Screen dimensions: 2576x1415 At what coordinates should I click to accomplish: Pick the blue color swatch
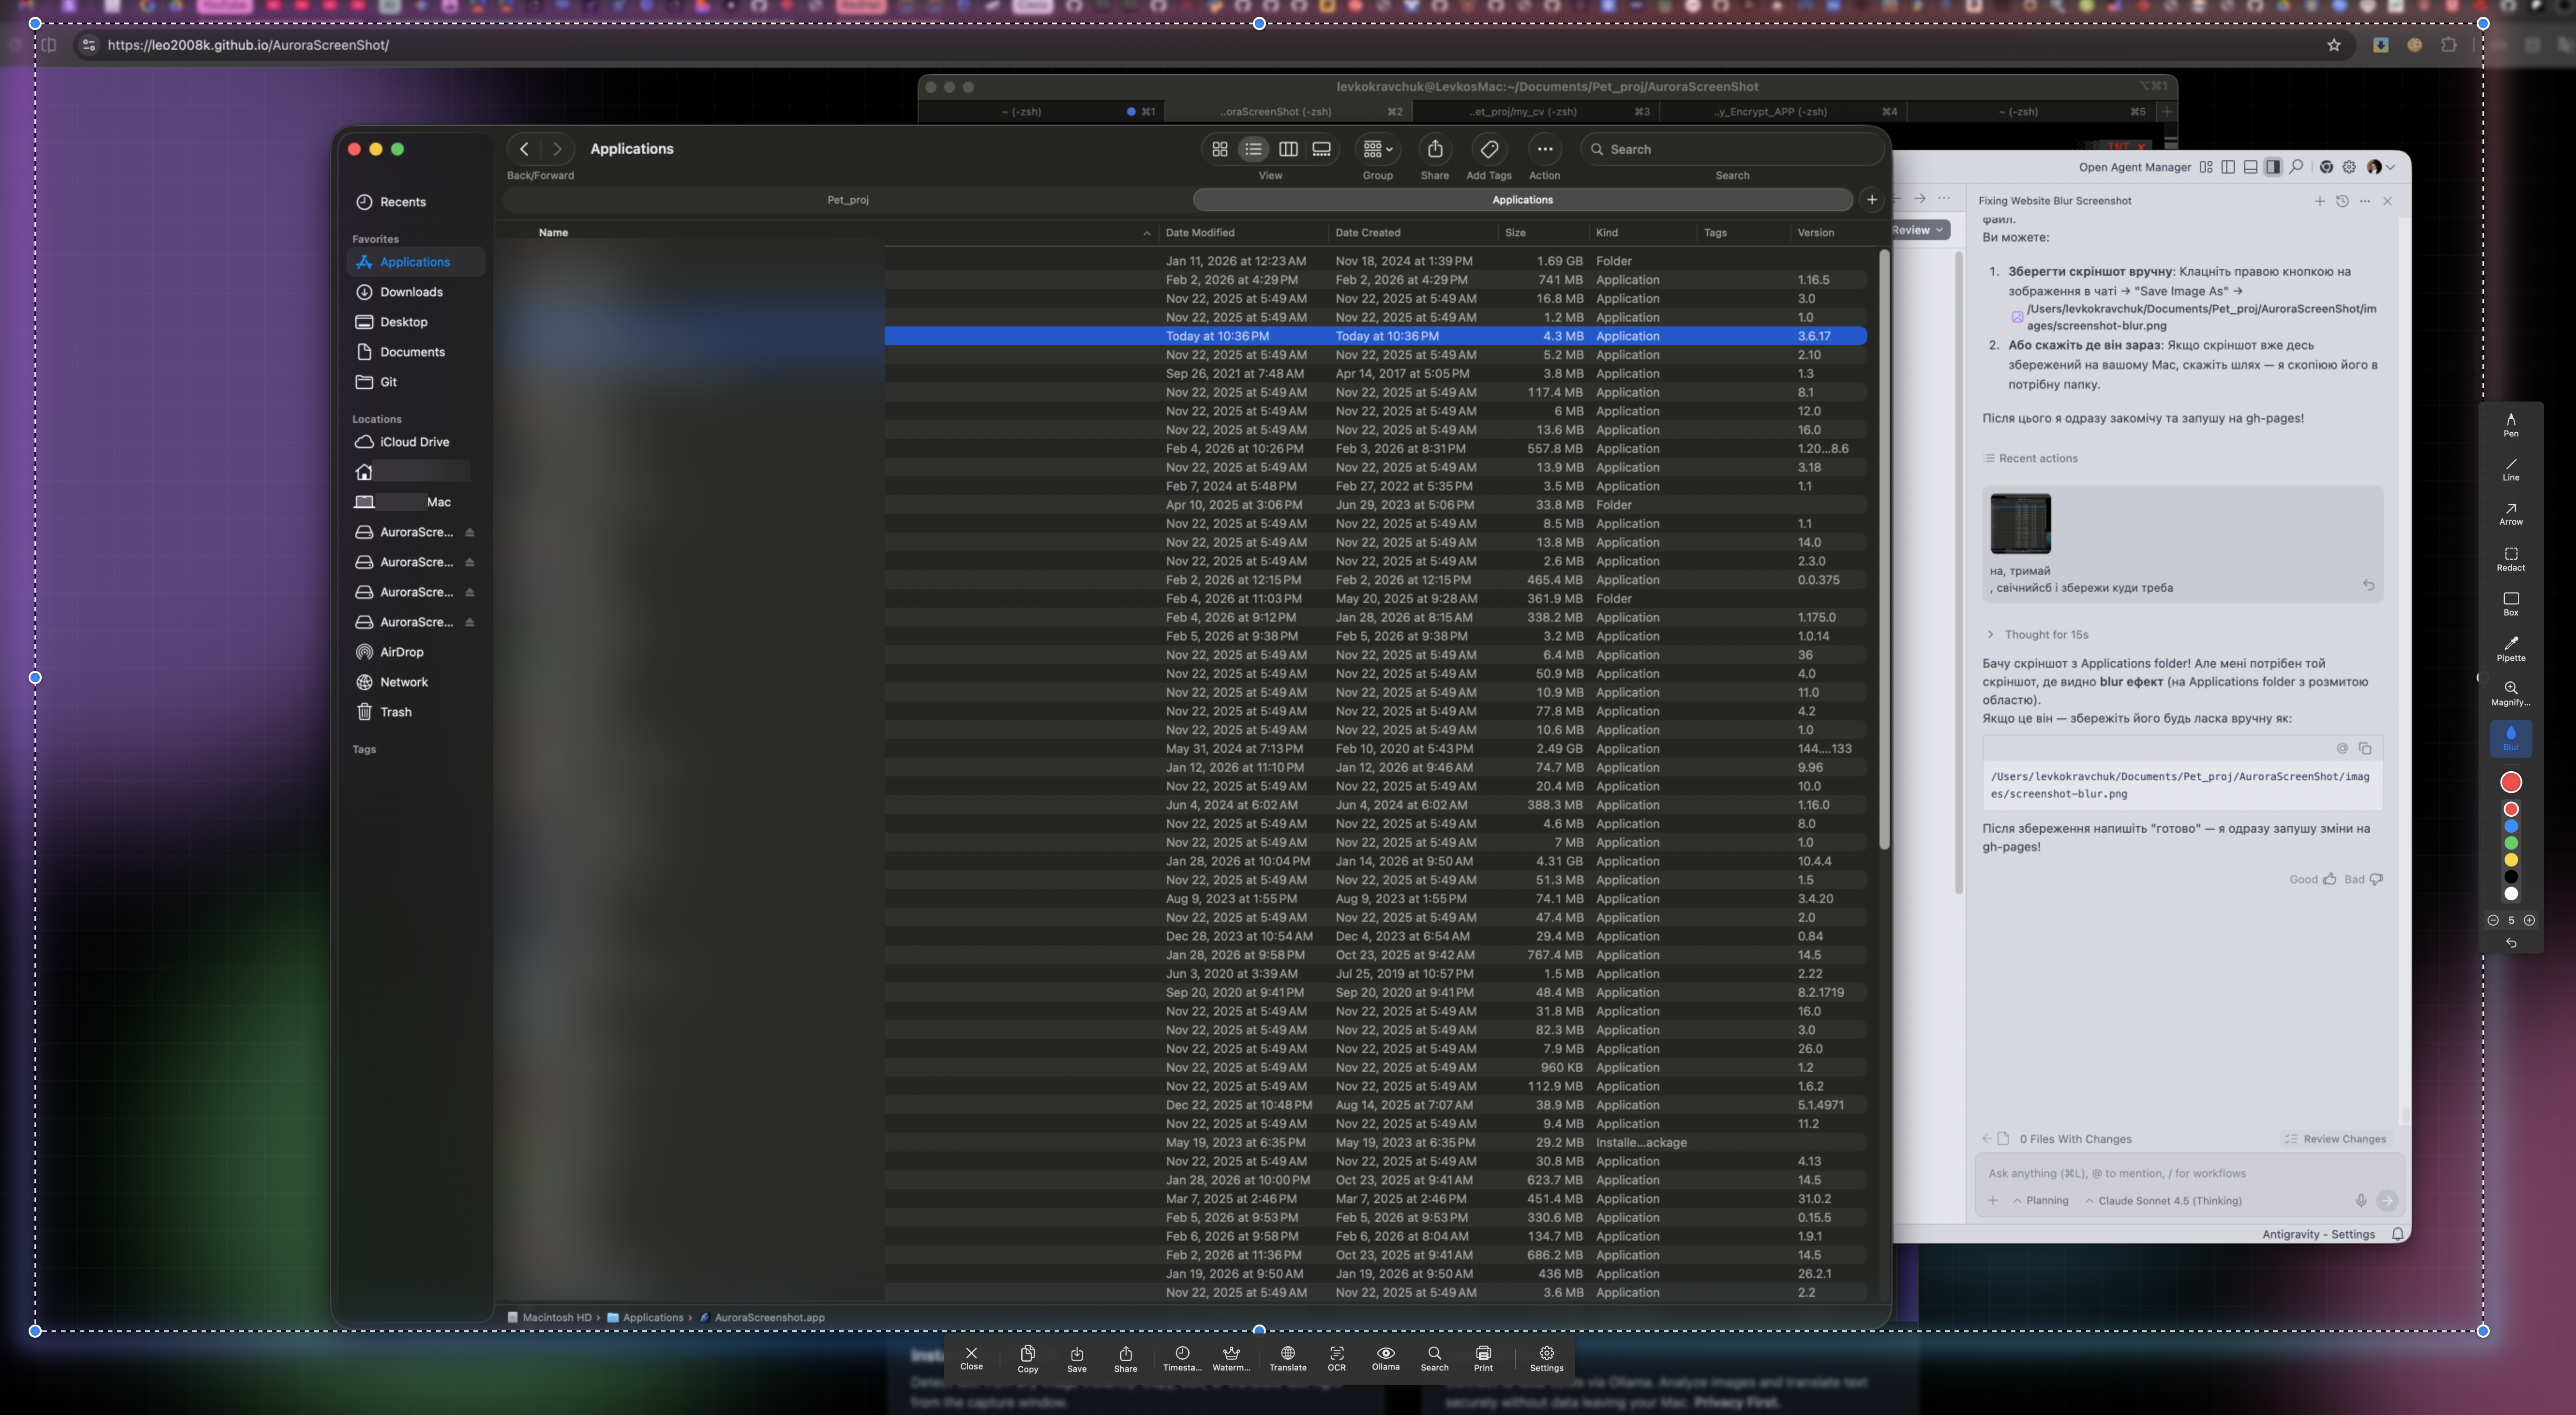pyautogui.click(x=2511, y=826)
